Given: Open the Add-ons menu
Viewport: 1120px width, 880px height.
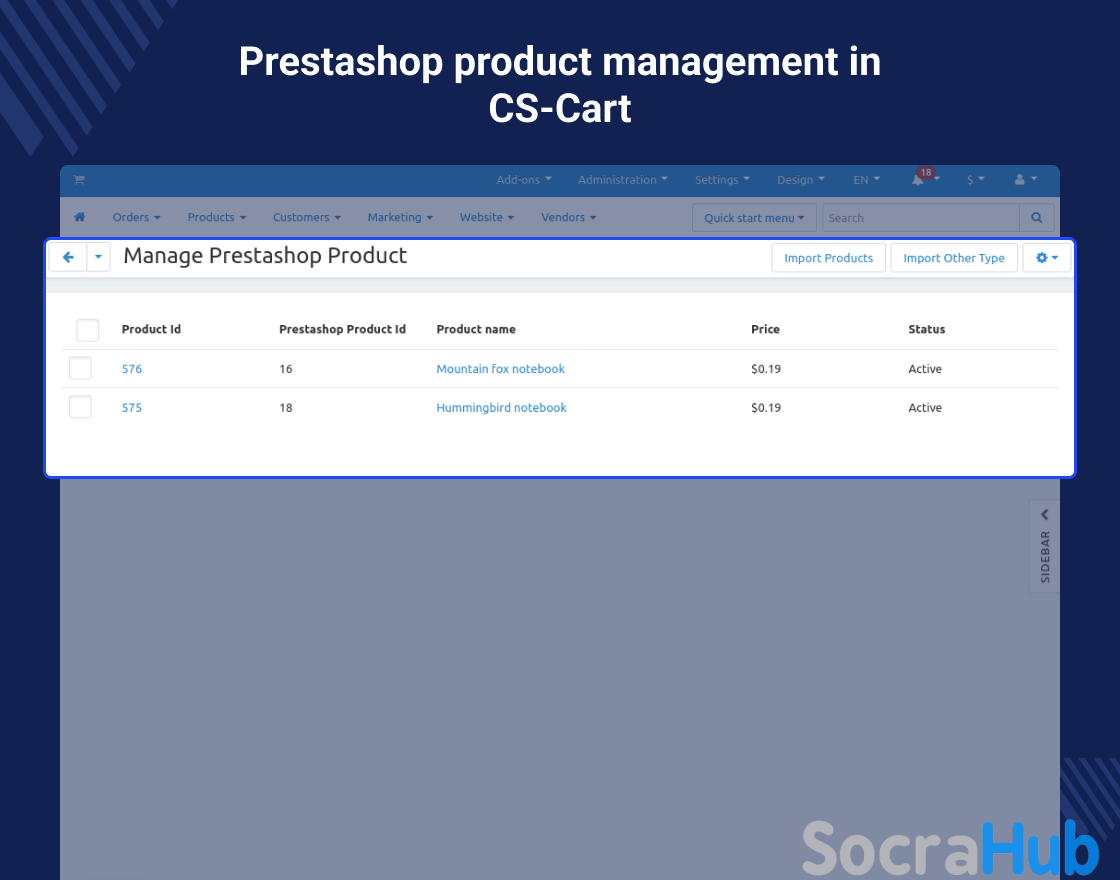Looking at the screenshot, I should (x=523, y=180).
